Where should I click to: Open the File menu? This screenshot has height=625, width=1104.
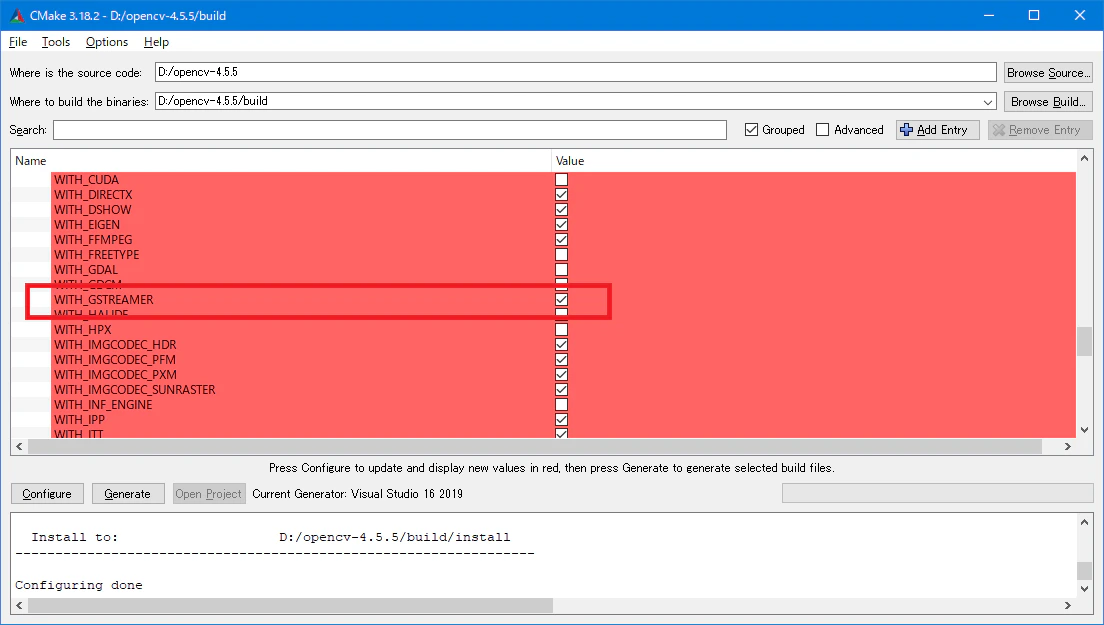[18, 42]
